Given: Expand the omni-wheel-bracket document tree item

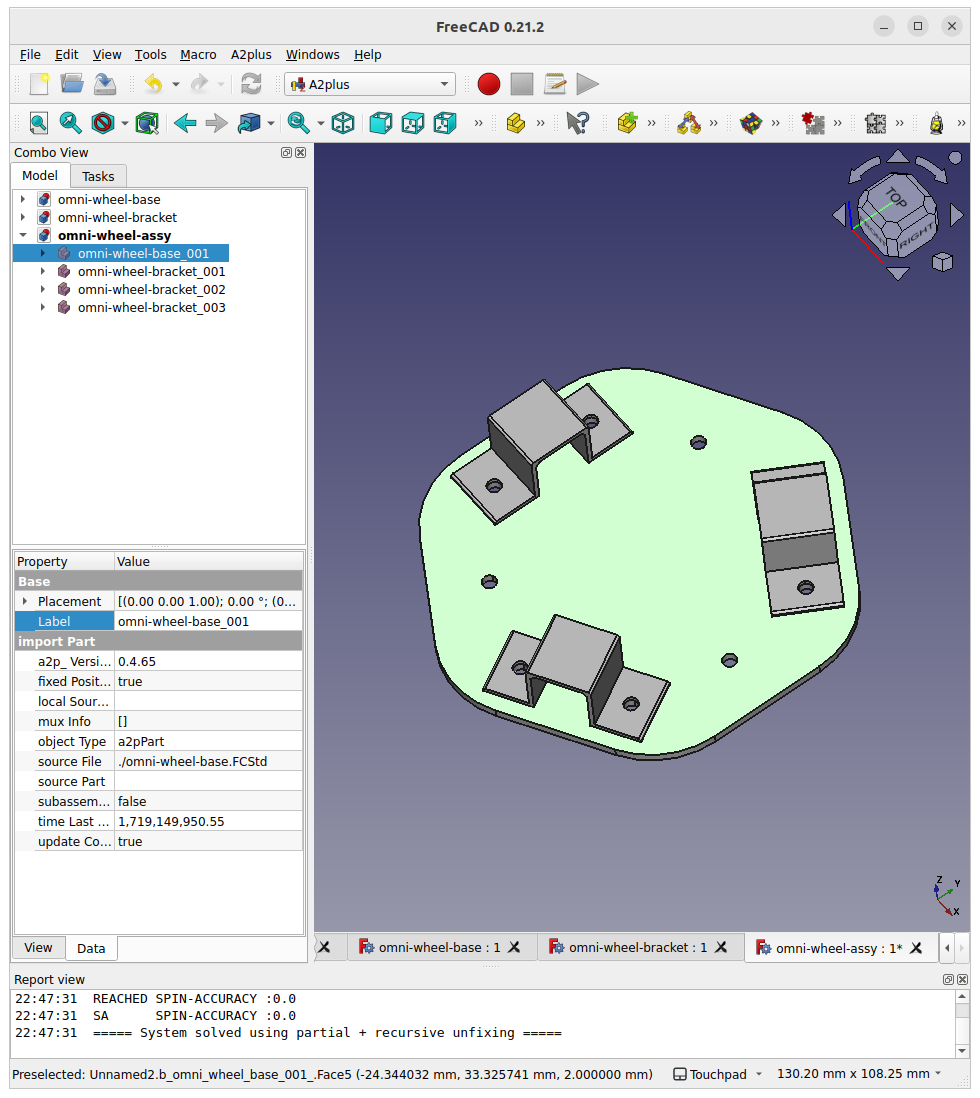Looking at the screenshot, I should pos(23,217).
